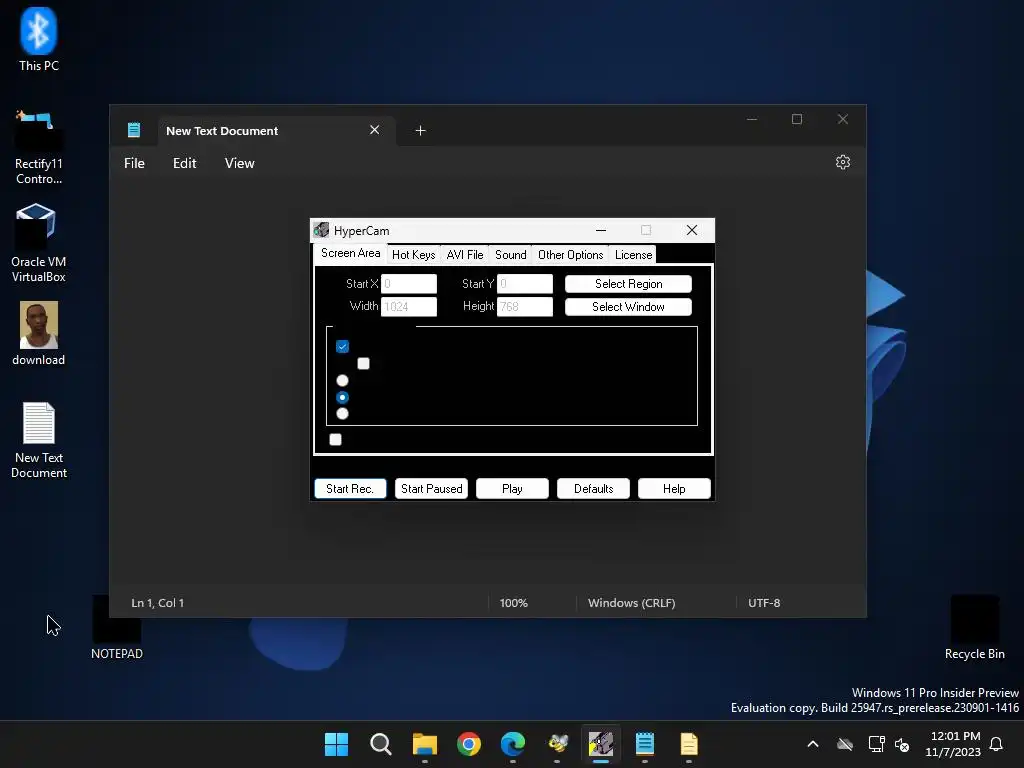
Task: Open Notepad Edit menu
Action: [184, 163]
